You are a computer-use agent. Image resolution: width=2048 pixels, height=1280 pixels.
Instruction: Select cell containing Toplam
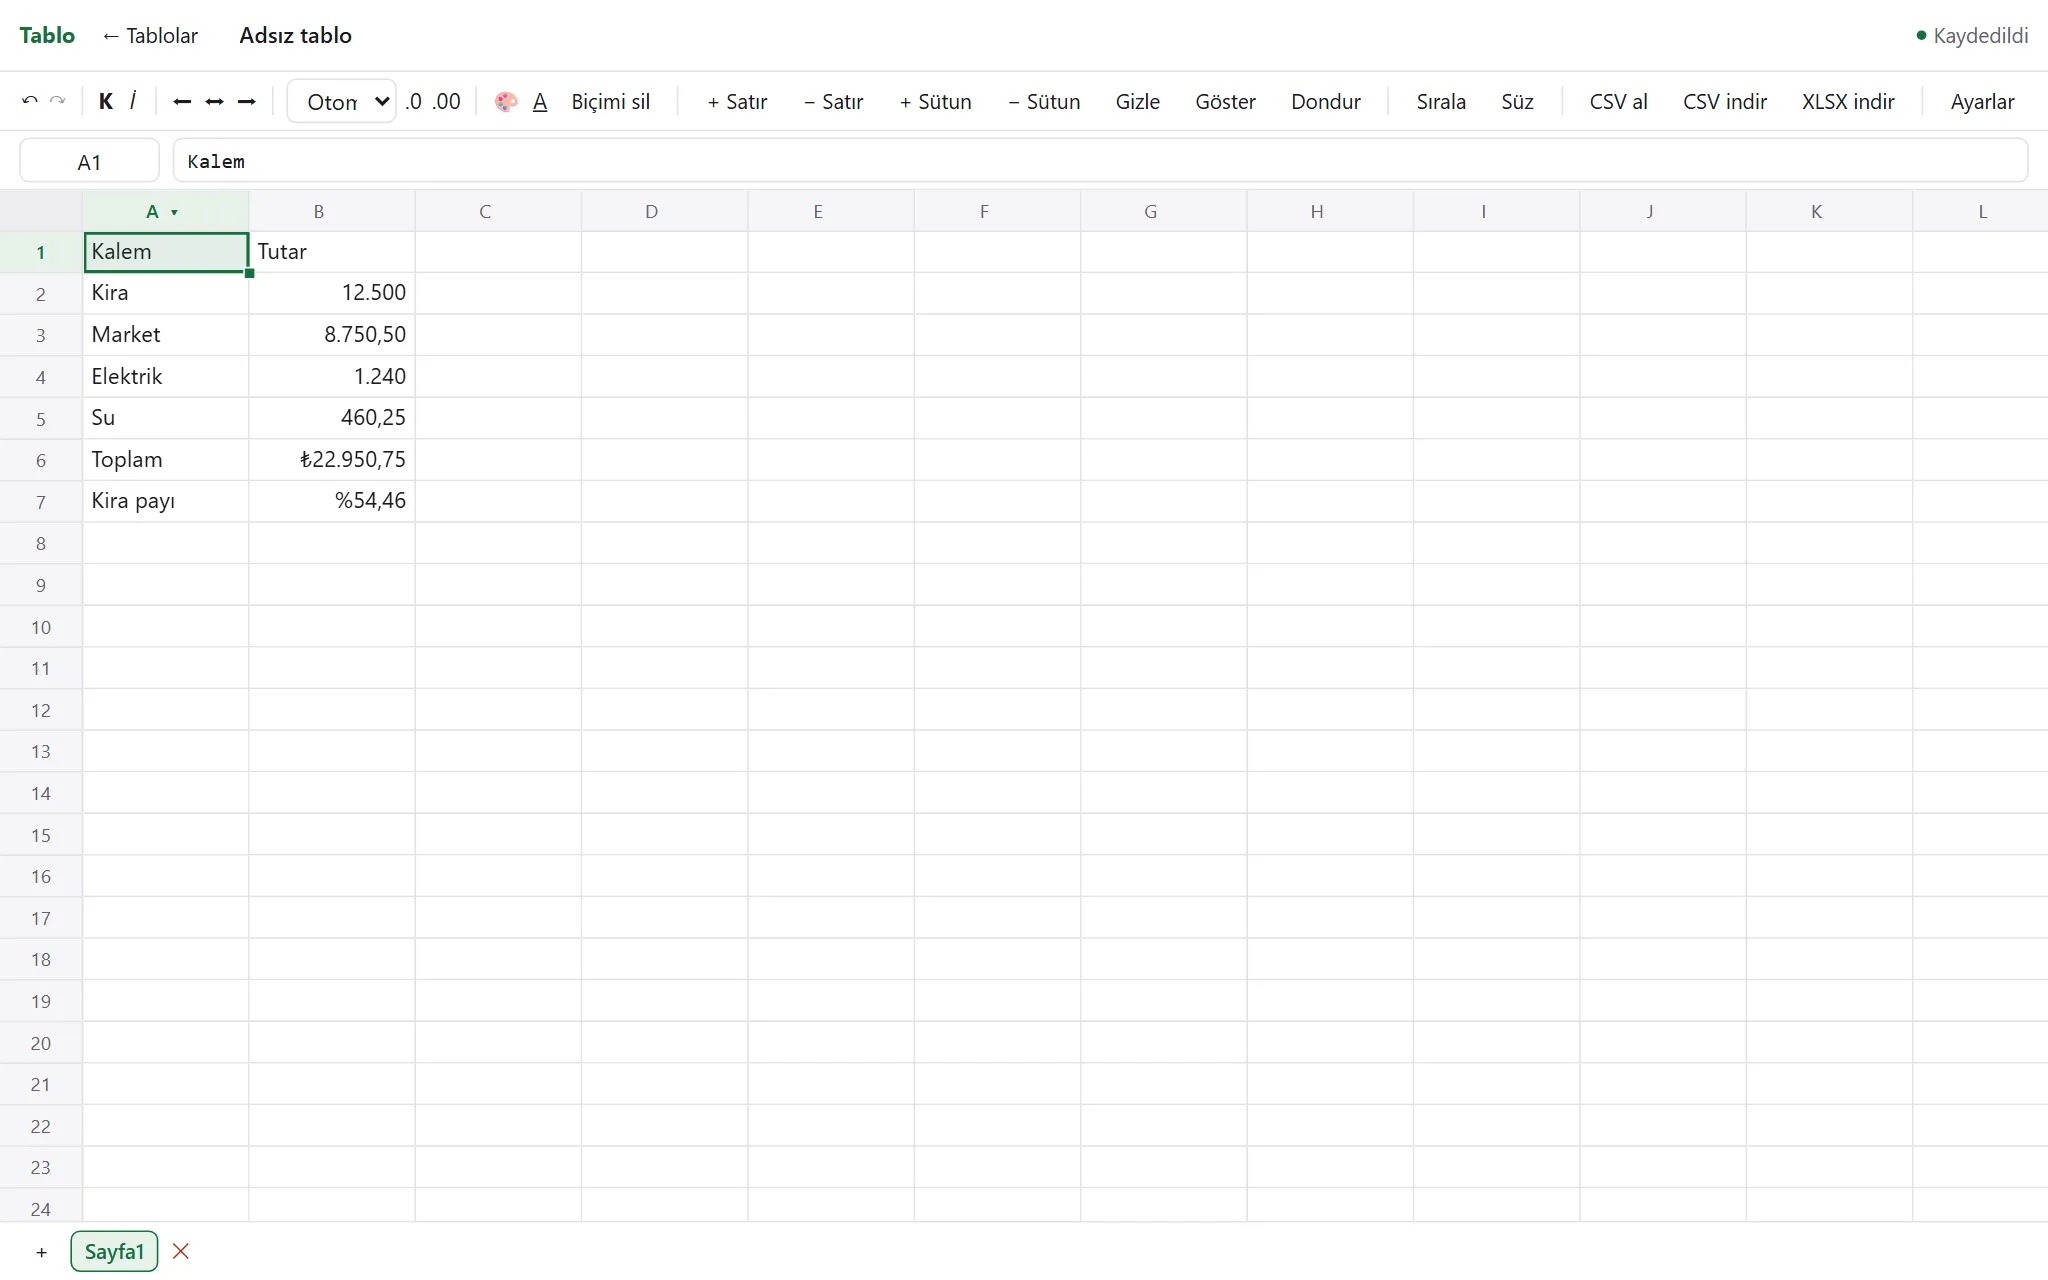coord(166,460)
